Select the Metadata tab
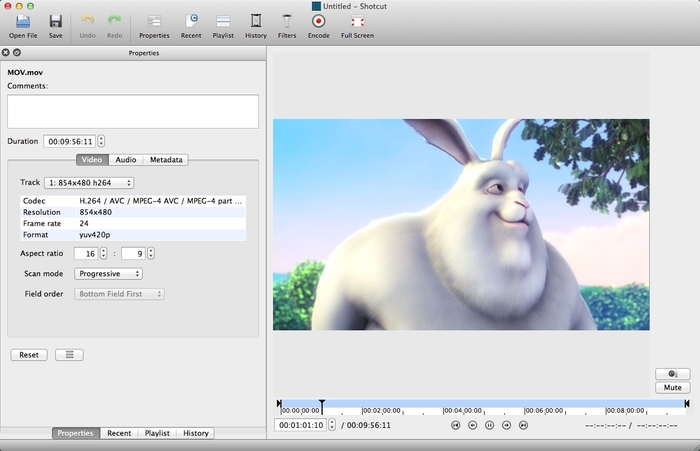This screenshot has height=451, width=700. 166,160
